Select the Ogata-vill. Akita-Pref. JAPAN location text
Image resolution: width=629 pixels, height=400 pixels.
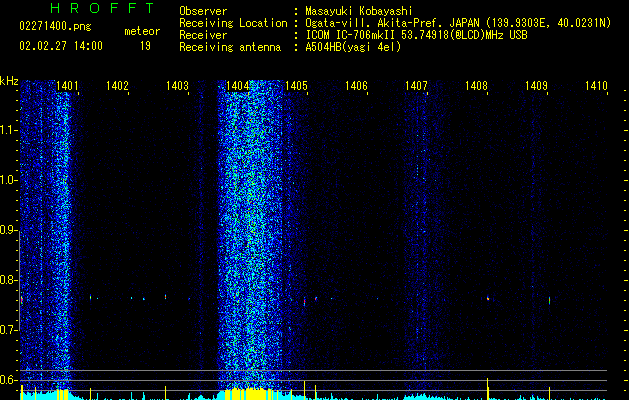coord(458,23)
